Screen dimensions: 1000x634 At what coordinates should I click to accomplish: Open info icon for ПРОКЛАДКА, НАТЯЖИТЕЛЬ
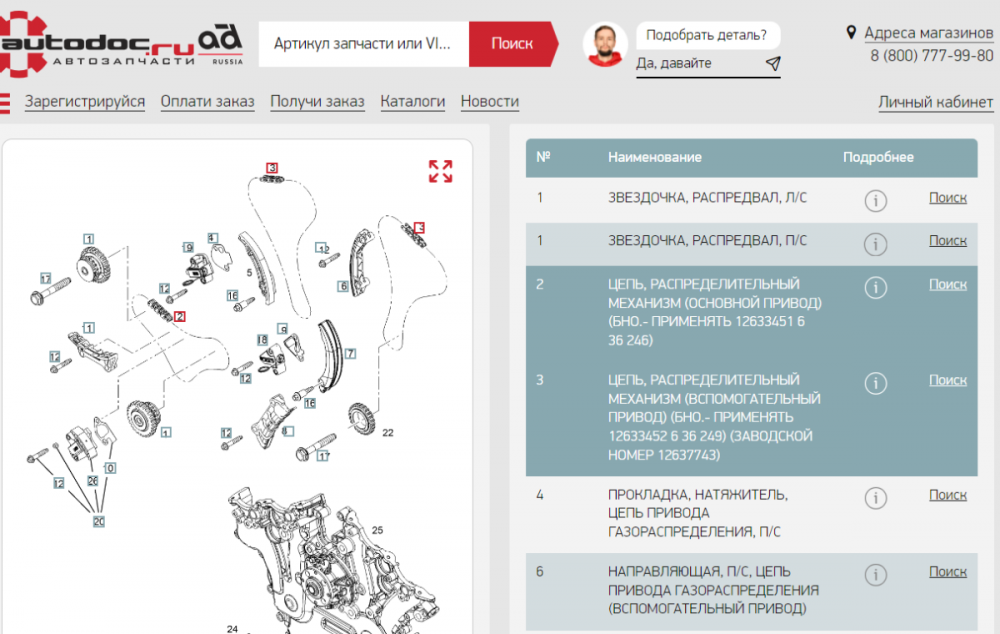pos(875,498)
